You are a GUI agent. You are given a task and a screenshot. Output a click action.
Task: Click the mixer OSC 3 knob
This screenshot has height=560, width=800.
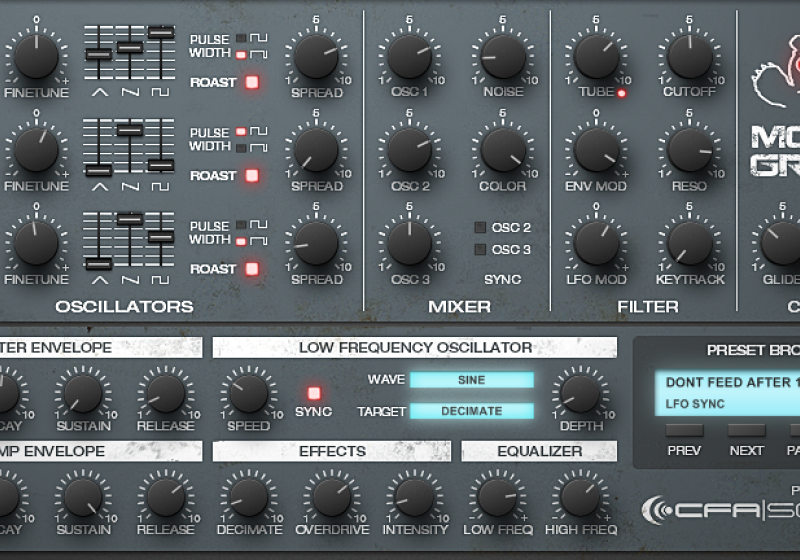[410, 243]
